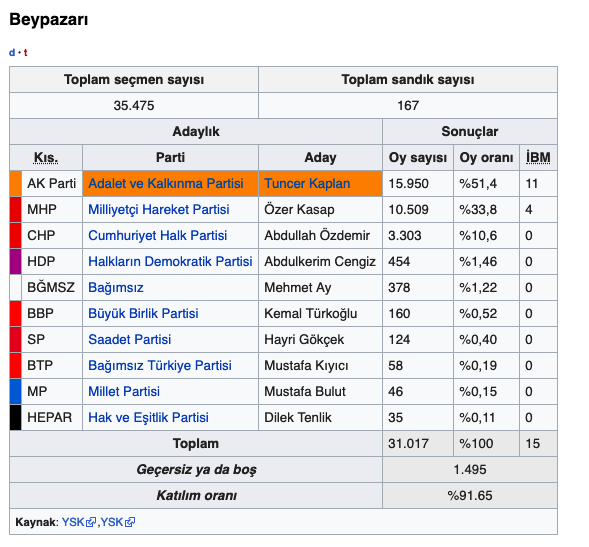
Task: Open the red 't' talk link
Action: click(26, 53)
